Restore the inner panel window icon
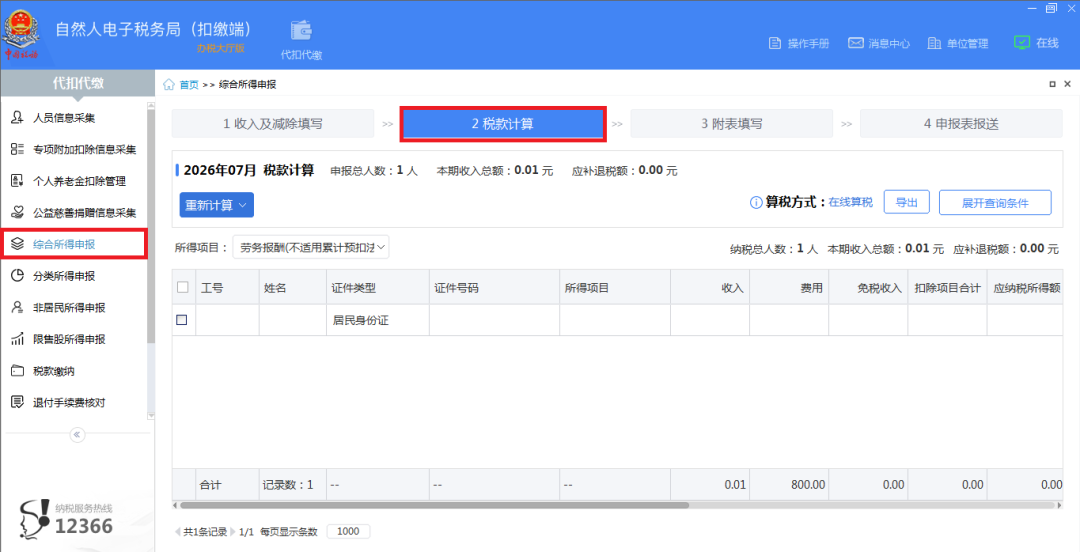The image size is (1080, 552). [x=1052, y=84]
